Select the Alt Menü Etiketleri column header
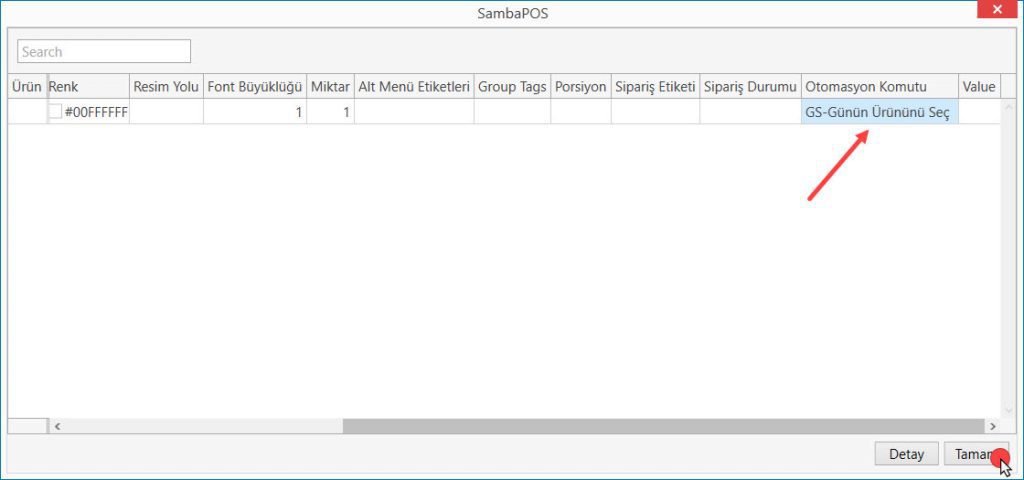 point(413,86)
